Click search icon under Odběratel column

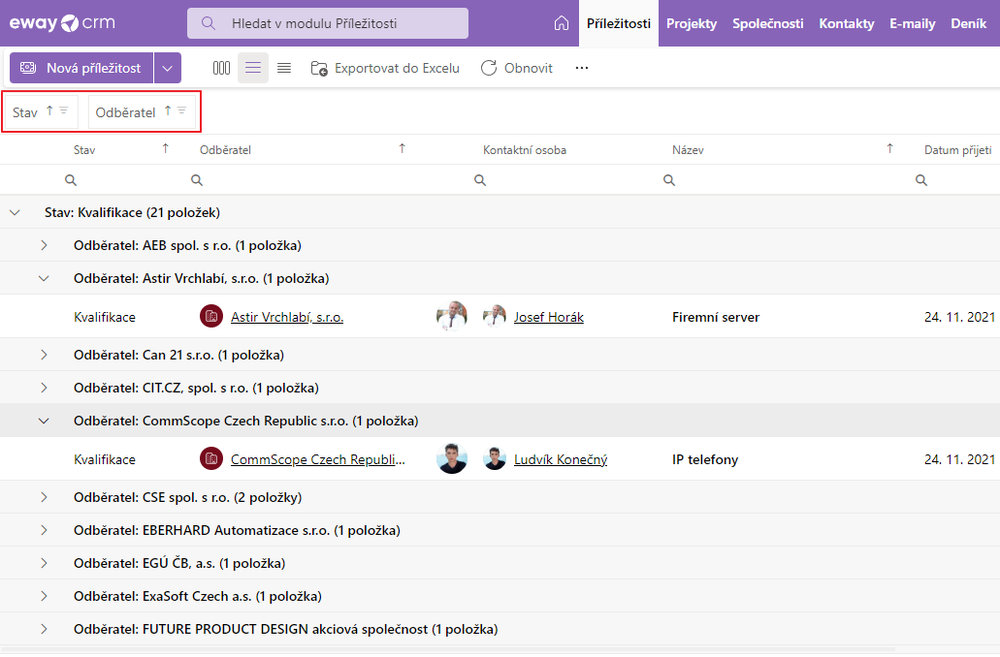[x=197, y=181]
